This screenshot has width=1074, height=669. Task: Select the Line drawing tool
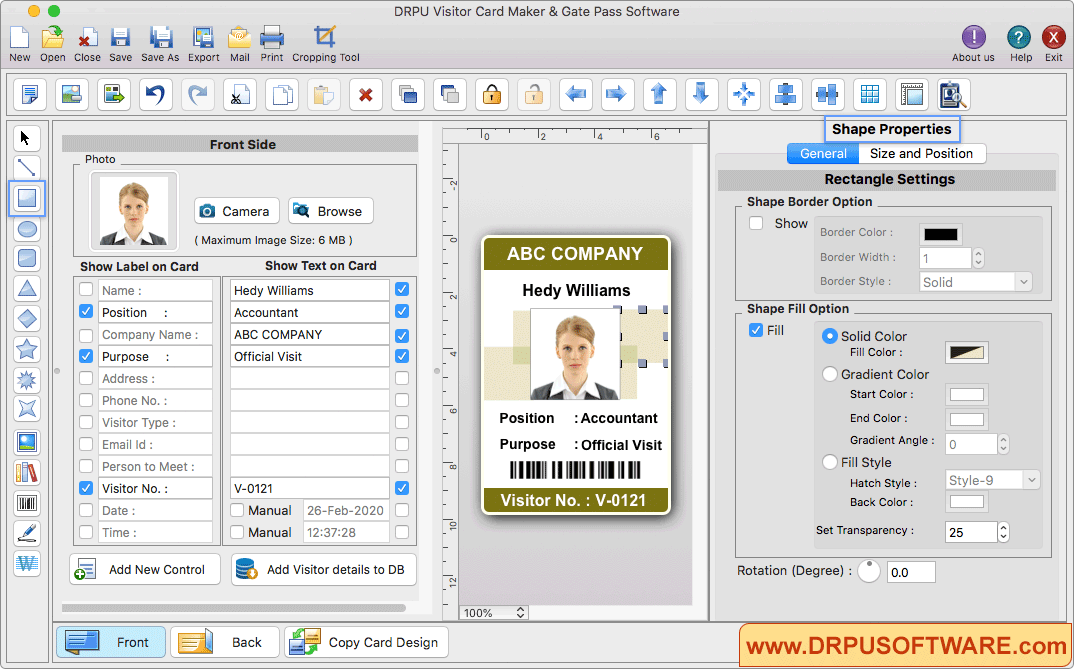pos(26,168)
